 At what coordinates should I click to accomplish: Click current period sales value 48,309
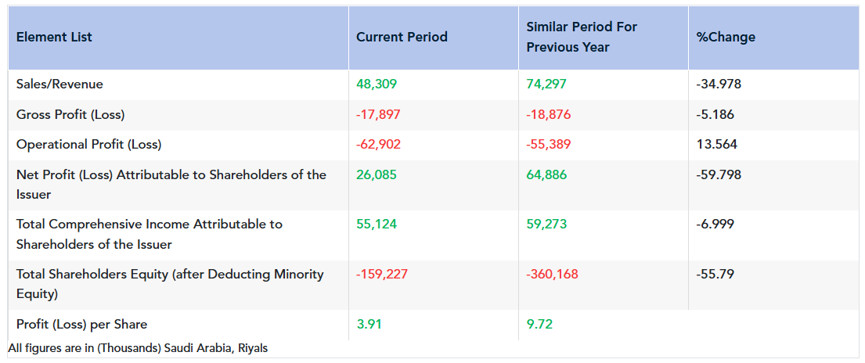click(376, 84)
